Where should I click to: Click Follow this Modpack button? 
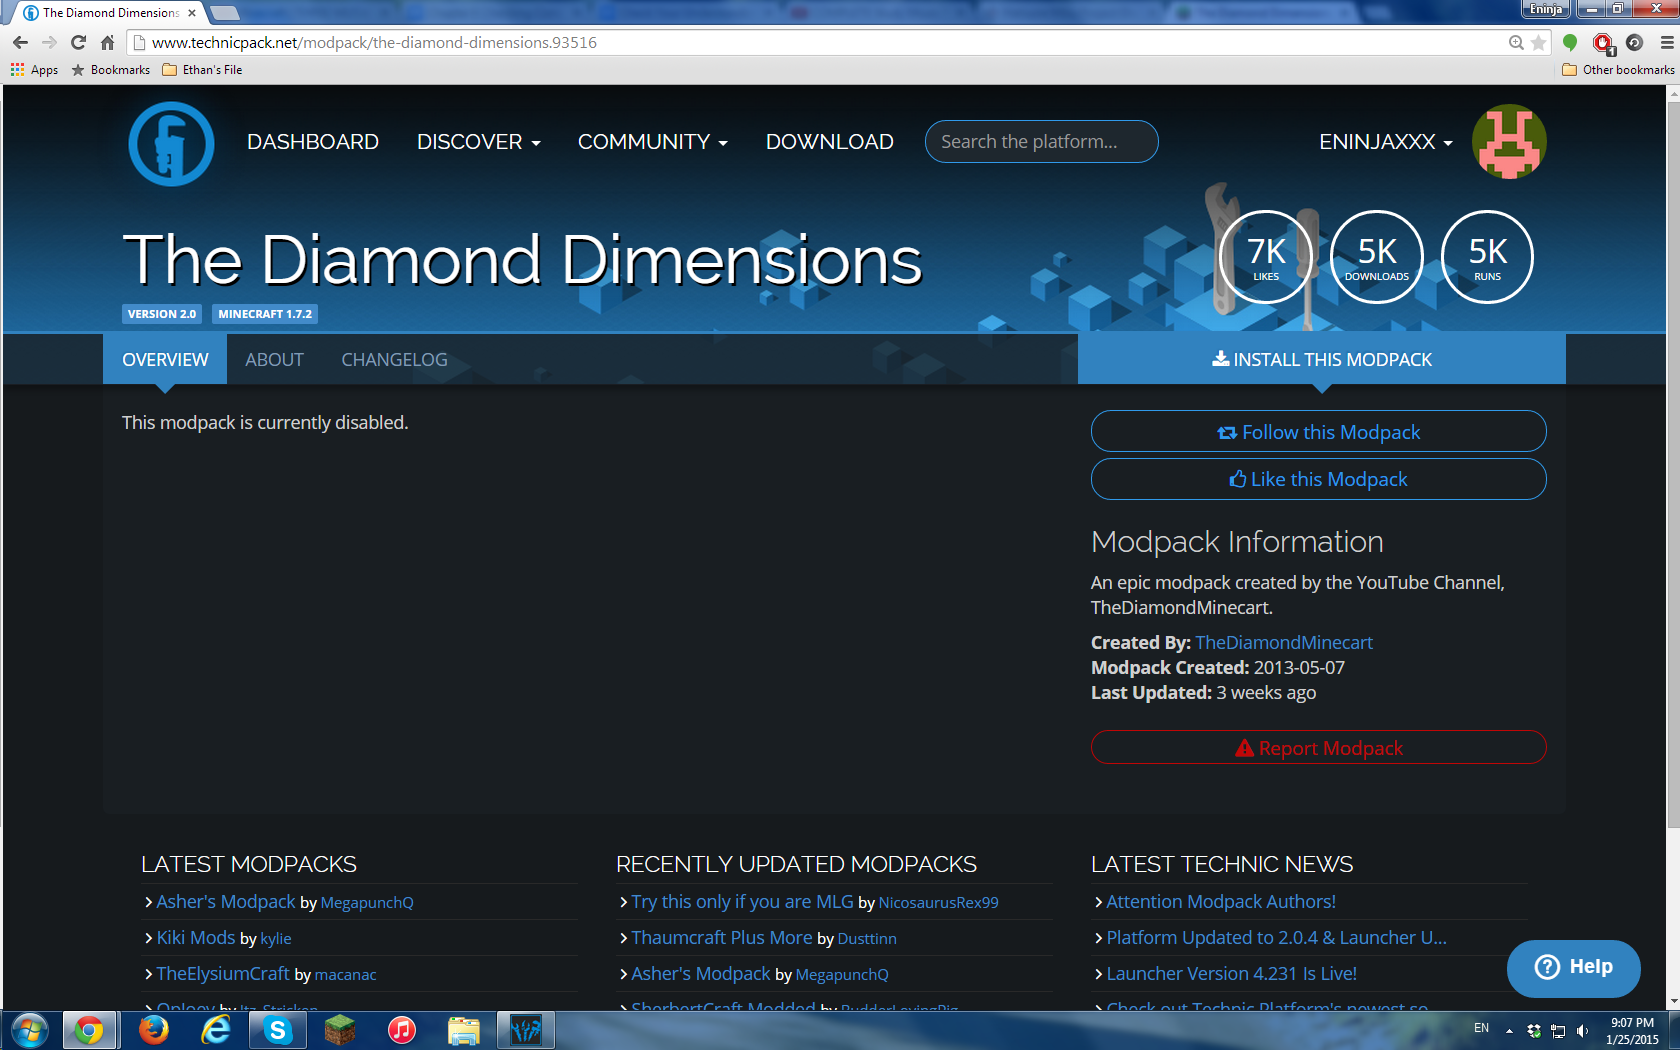point(1319,432)
